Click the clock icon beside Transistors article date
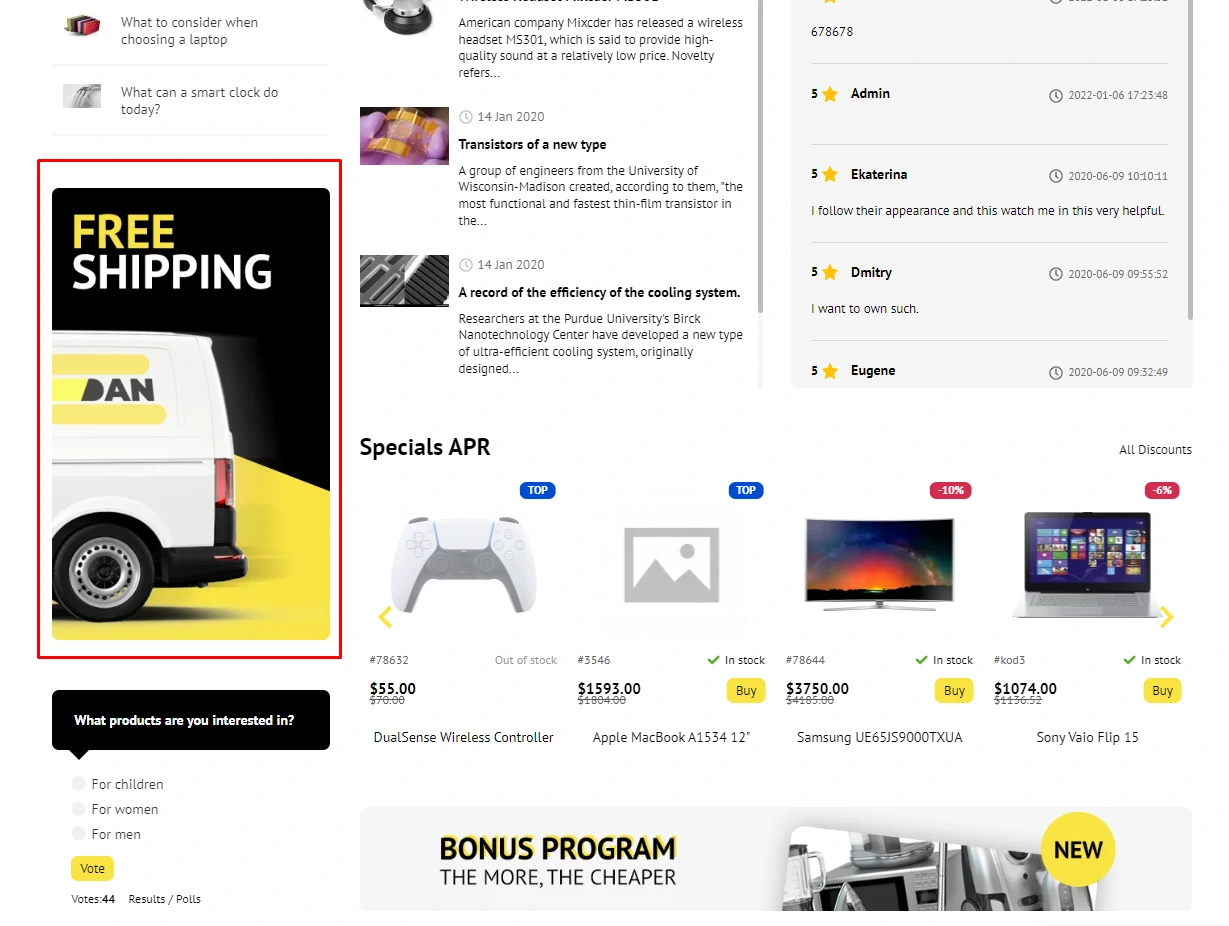Viewport: 1229px width, 926px height. pos(466,117)
